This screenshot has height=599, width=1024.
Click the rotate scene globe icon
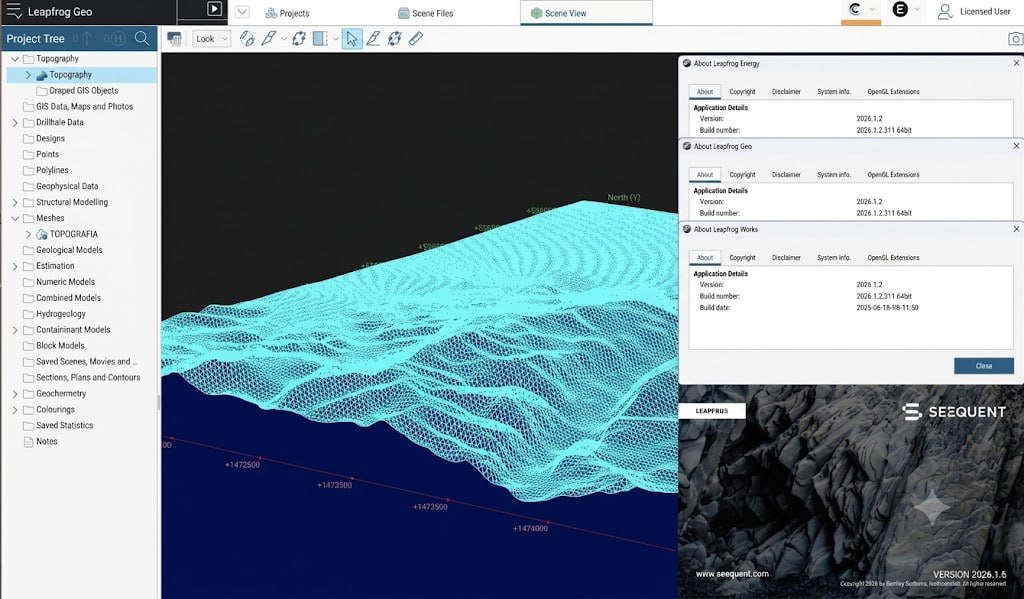(247, 39)
